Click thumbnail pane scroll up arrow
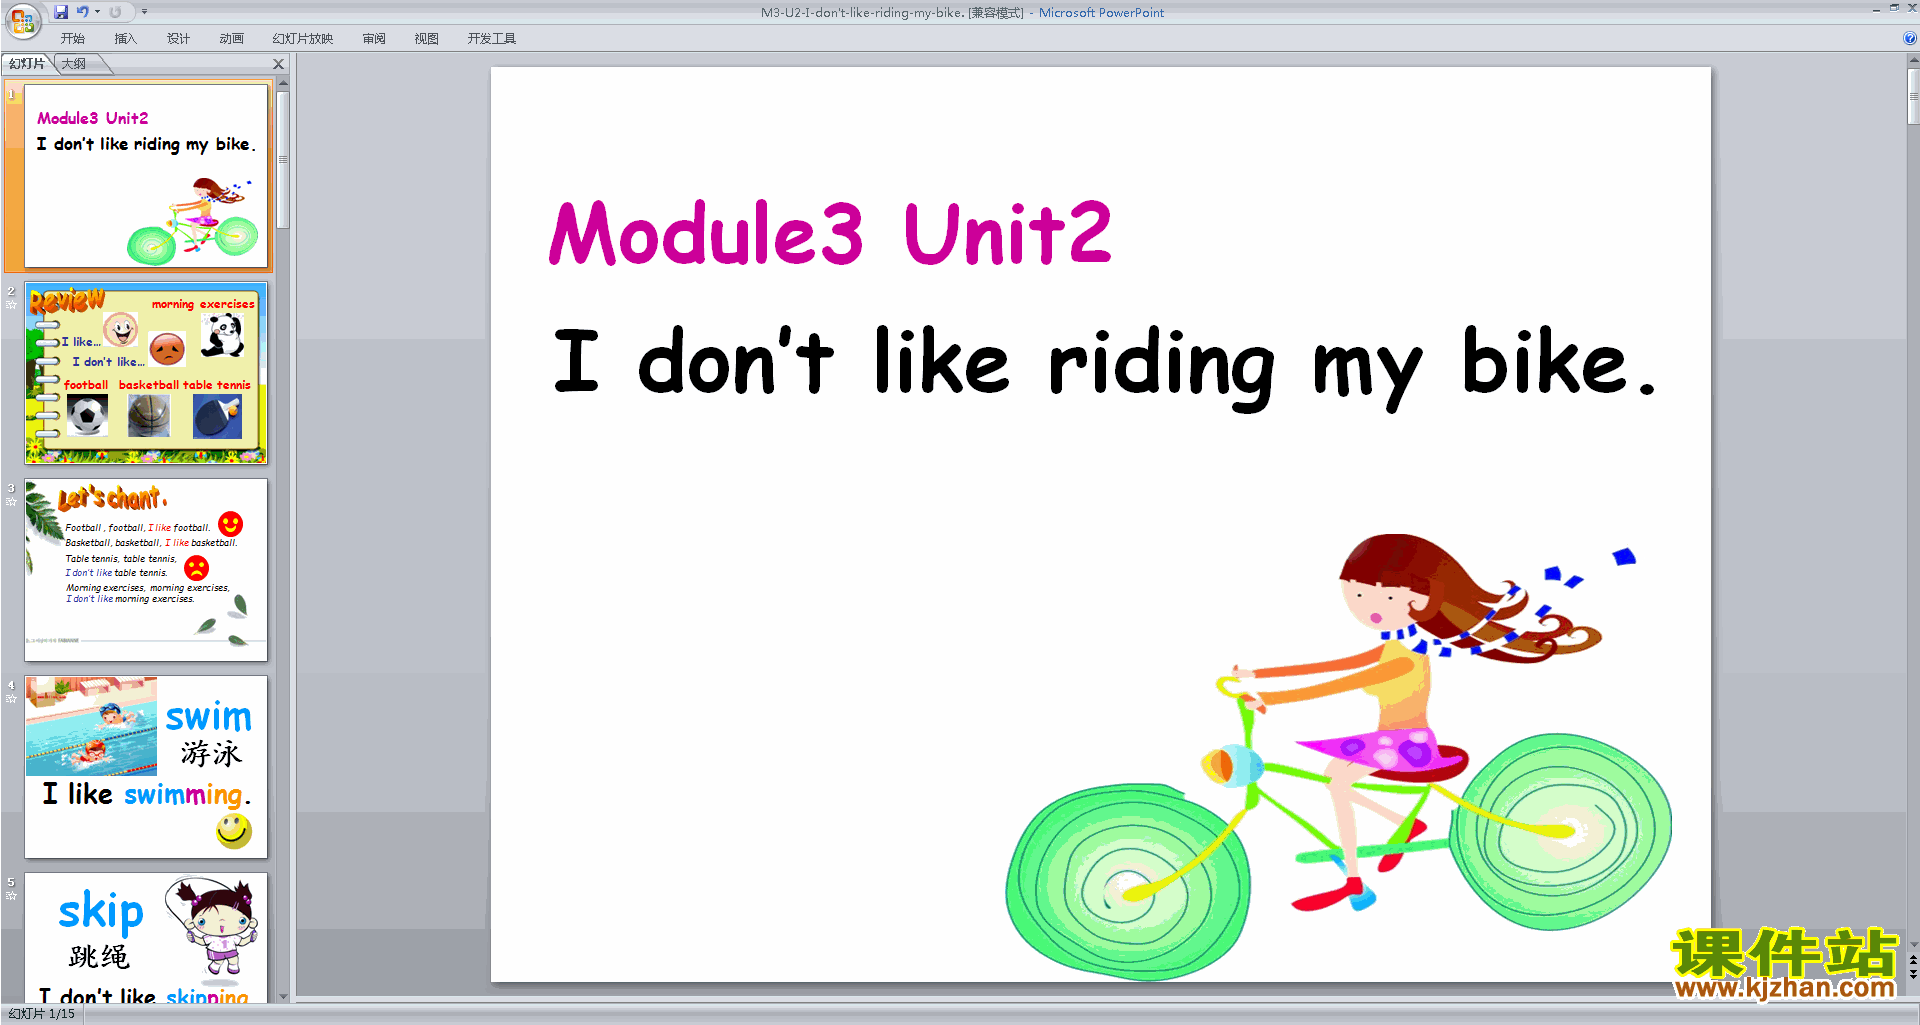 283,83
